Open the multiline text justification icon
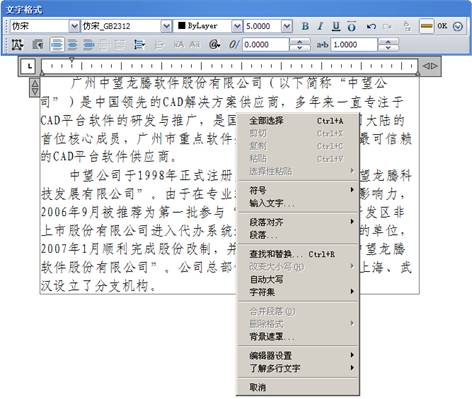472x399 pixels. (x=17, y=45)
